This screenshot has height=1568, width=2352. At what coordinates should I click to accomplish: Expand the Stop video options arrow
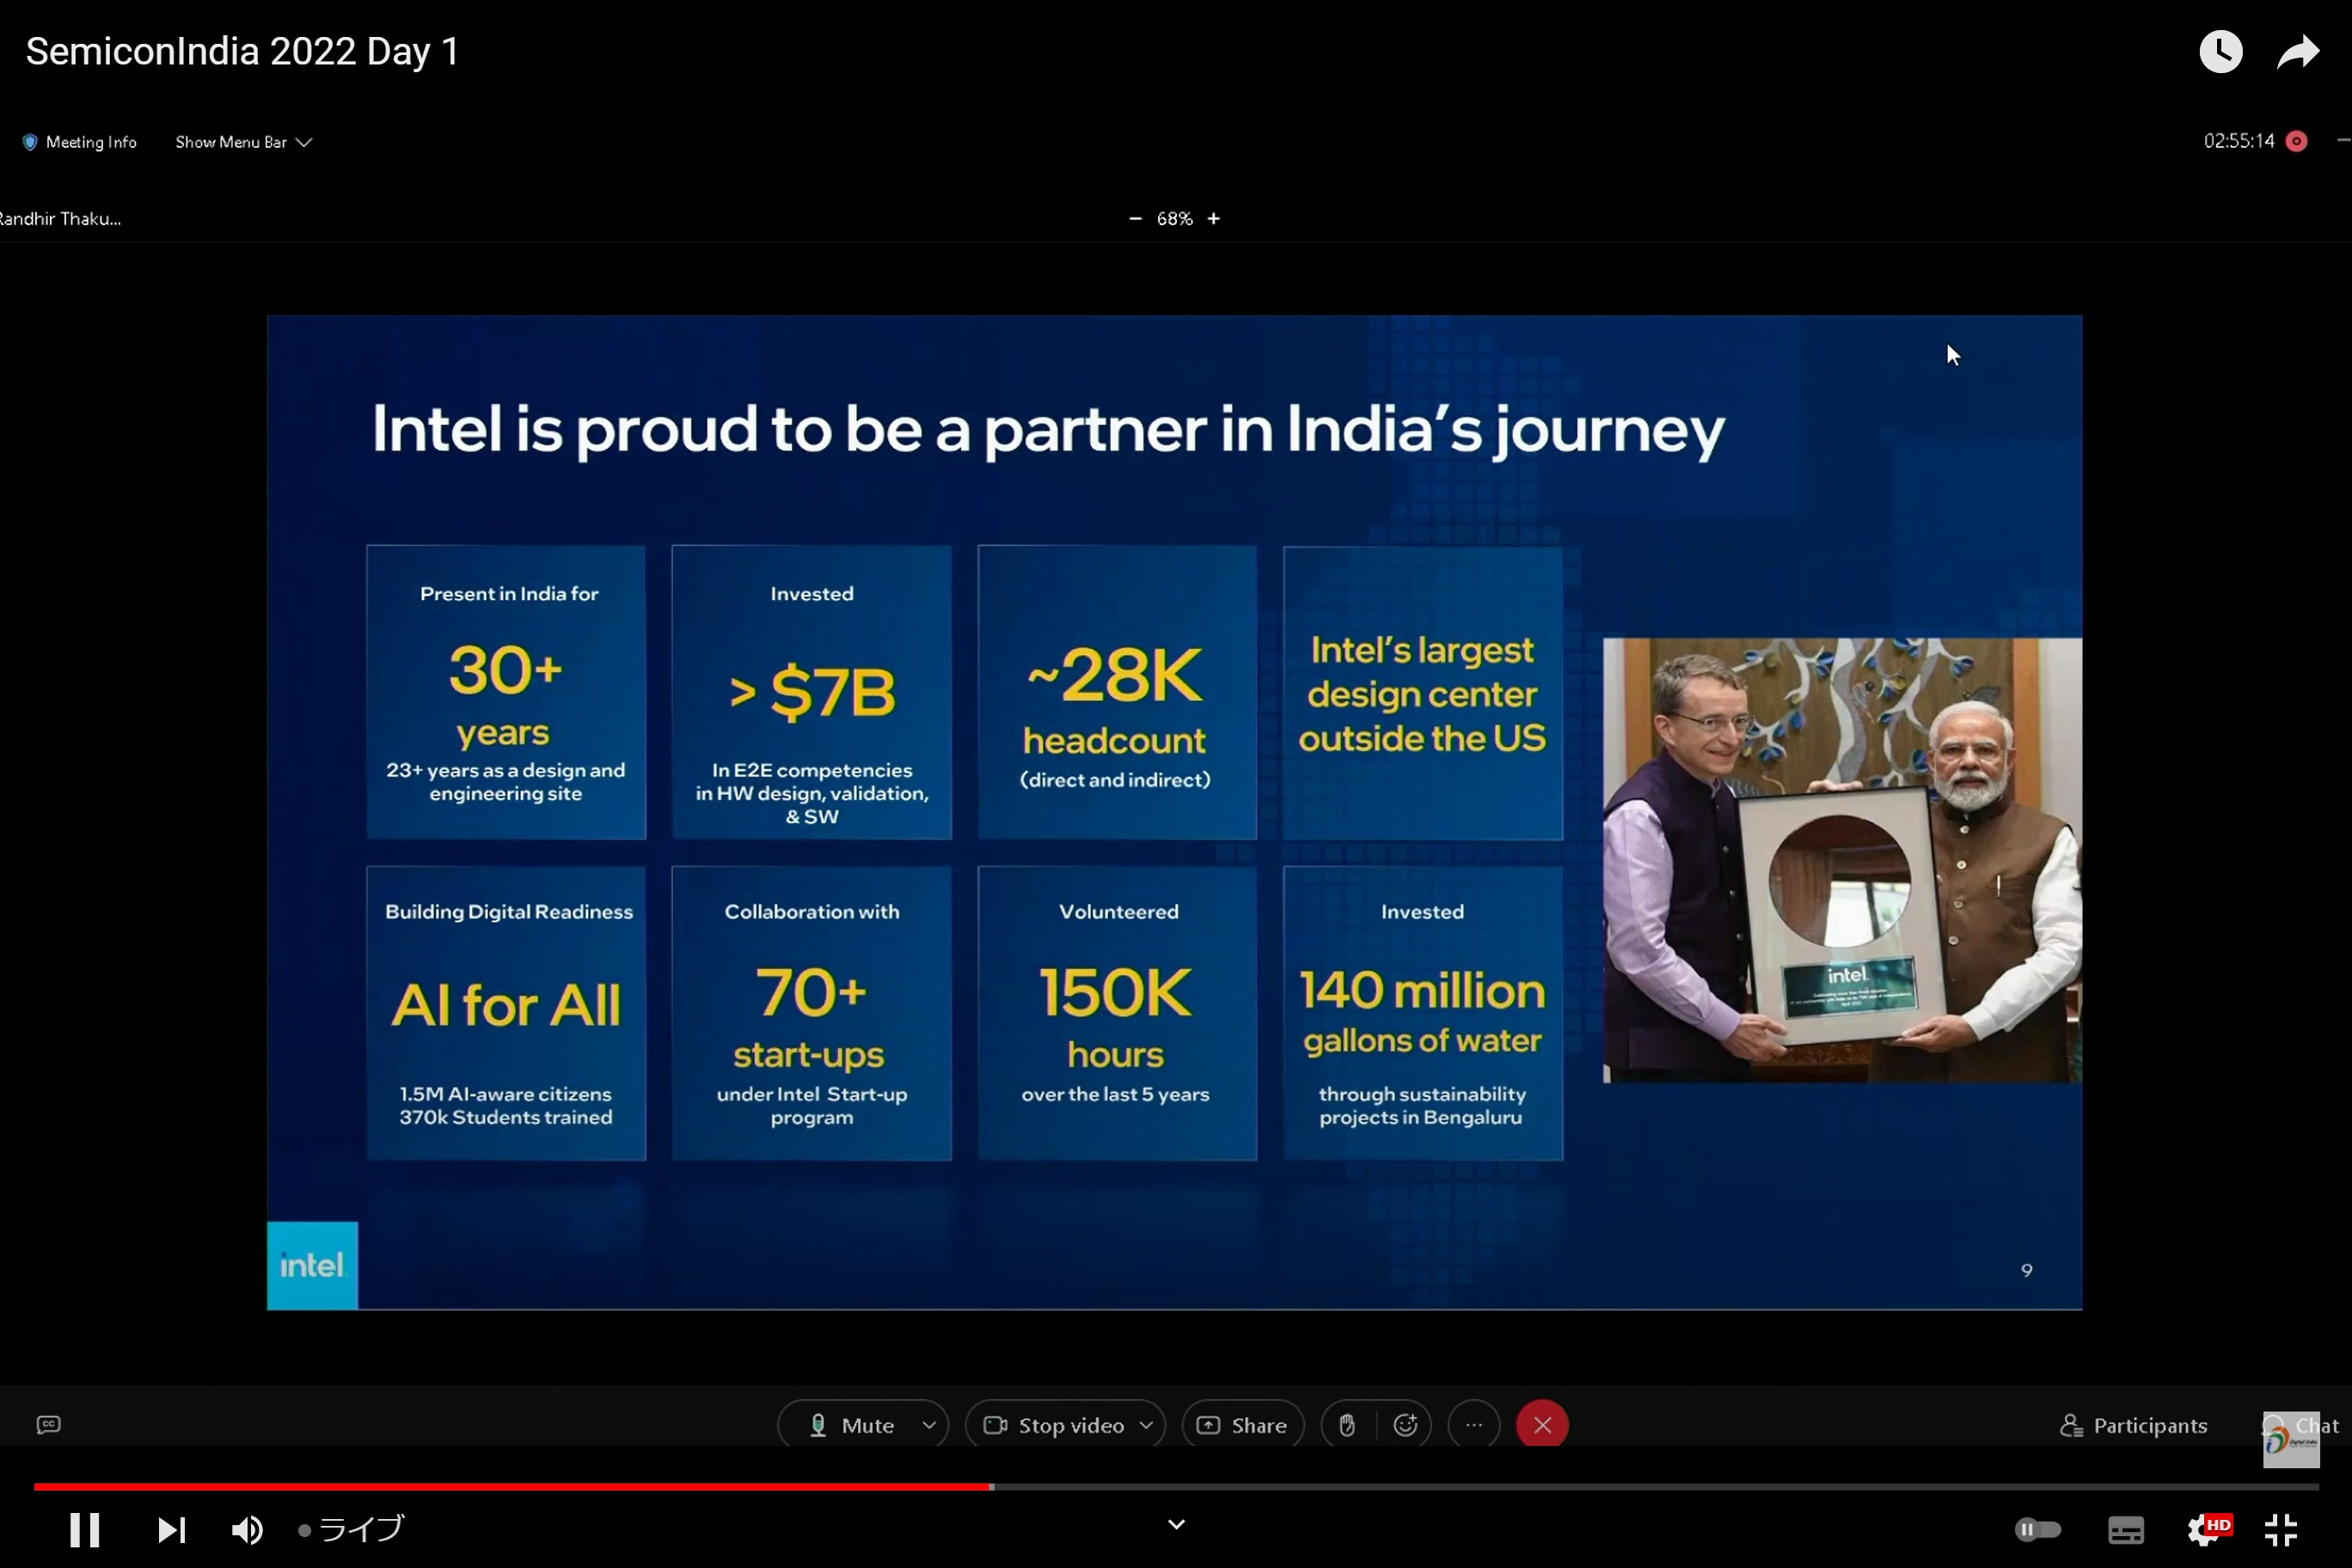1146,1425
